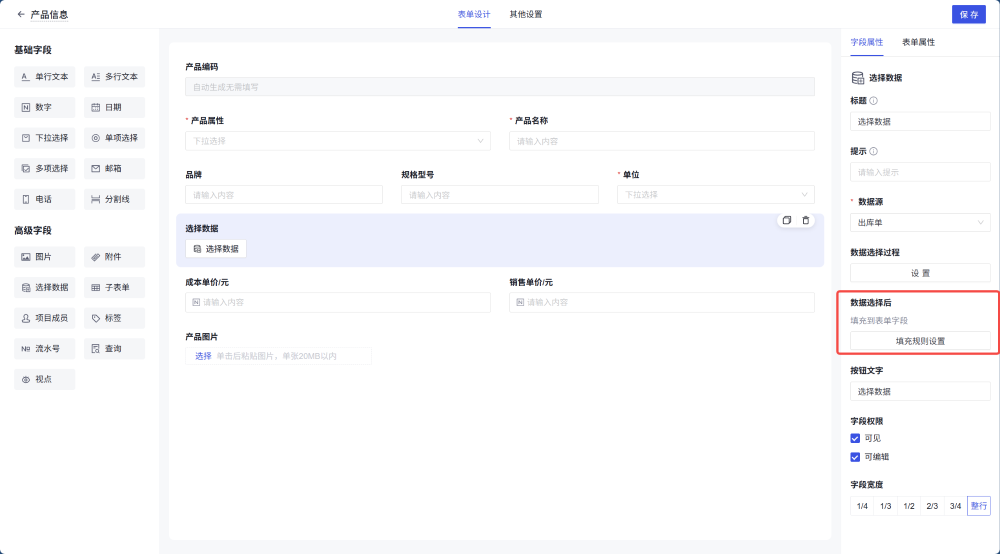This screenshot has width=1000, height=554.
Task: Expand the 单位 dropdown selector
Action: (x=715, y=194)
